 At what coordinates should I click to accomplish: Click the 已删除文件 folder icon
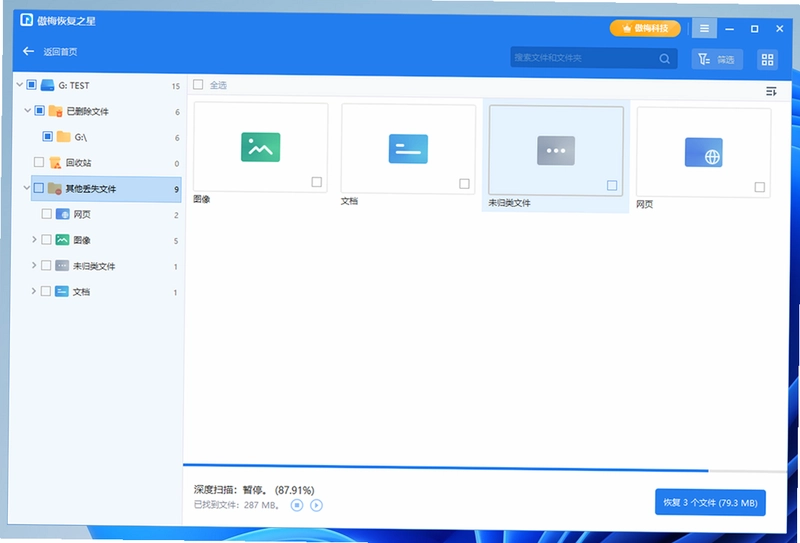pyautogui.click(x=55, y=111)
